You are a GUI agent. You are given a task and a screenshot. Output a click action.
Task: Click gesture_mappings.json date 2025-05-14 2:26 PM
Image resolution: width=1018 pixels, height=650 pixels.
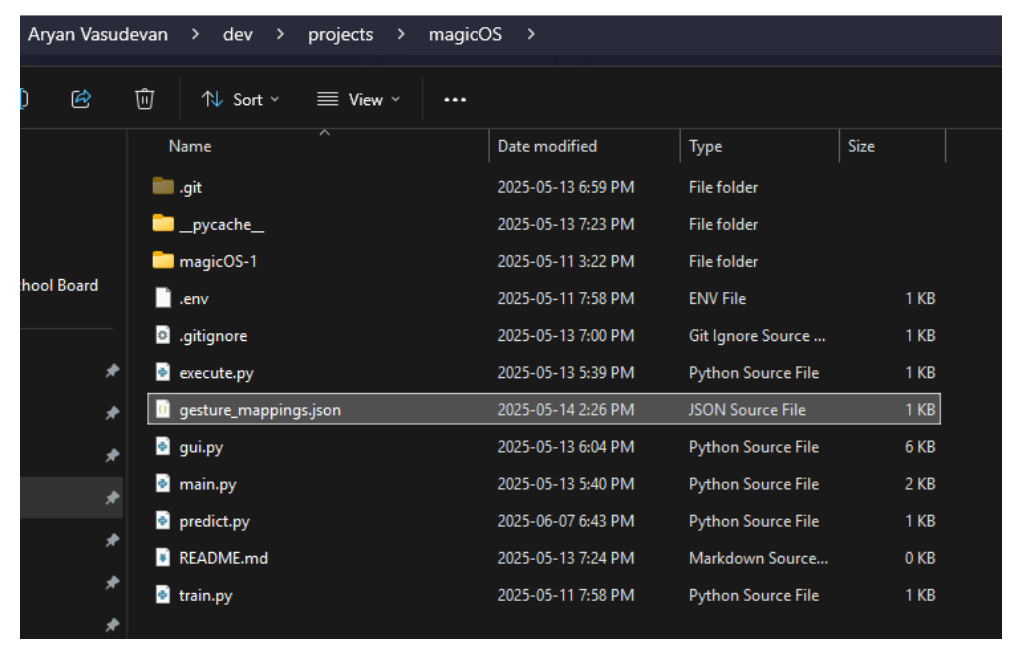565,410
